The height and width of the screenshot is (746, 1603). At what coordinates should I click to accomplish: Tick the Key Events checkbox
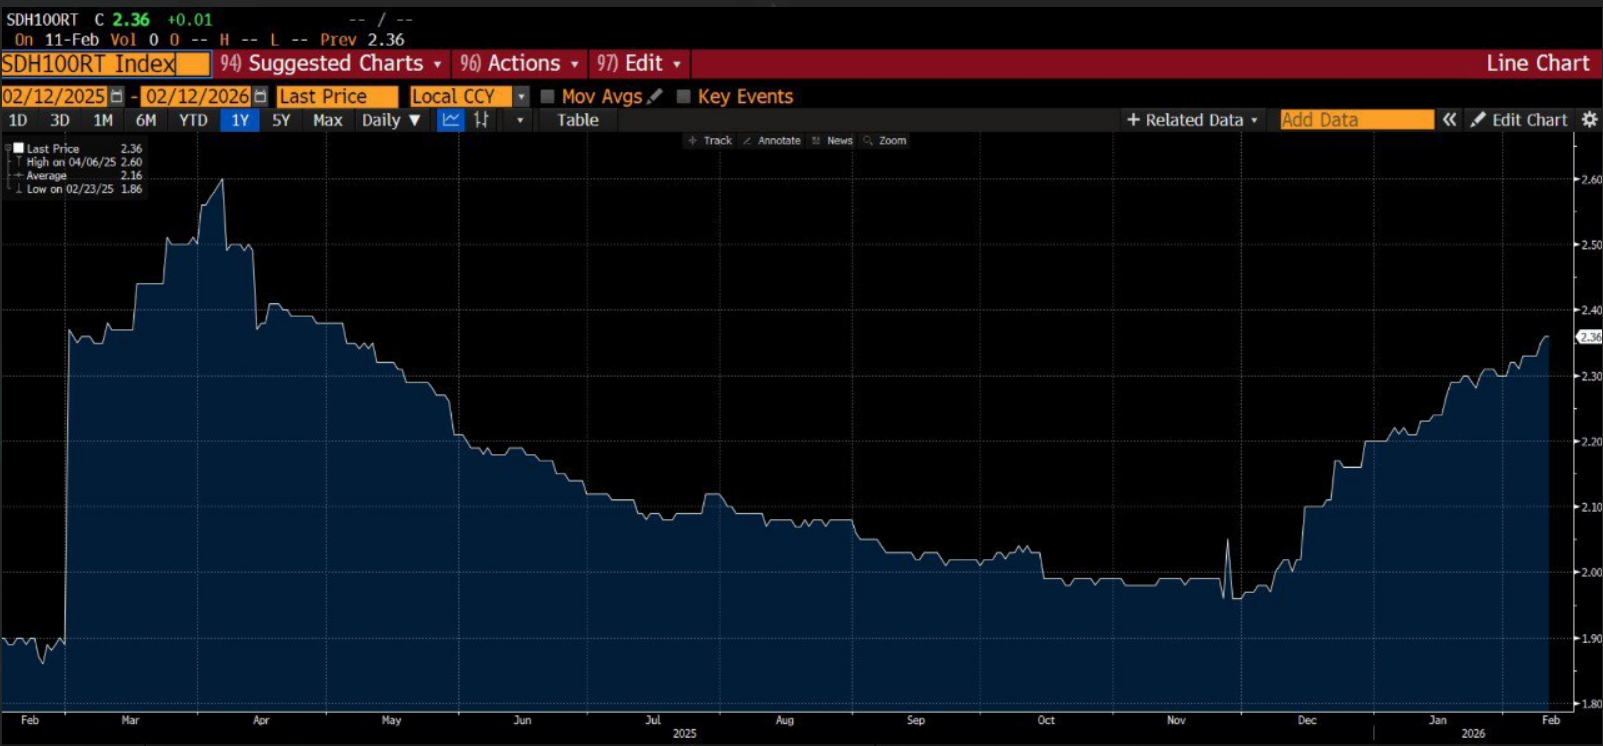click(x=684, y=96)
